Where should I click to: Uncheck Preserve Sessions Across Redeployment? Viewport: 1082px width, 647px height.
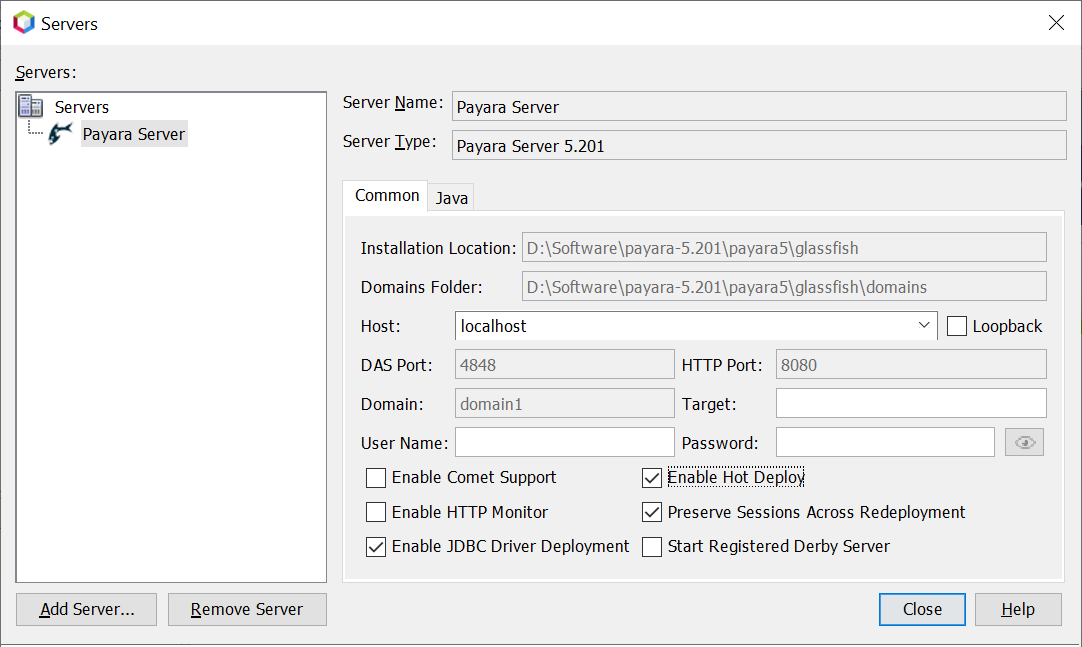click(652, 512)
